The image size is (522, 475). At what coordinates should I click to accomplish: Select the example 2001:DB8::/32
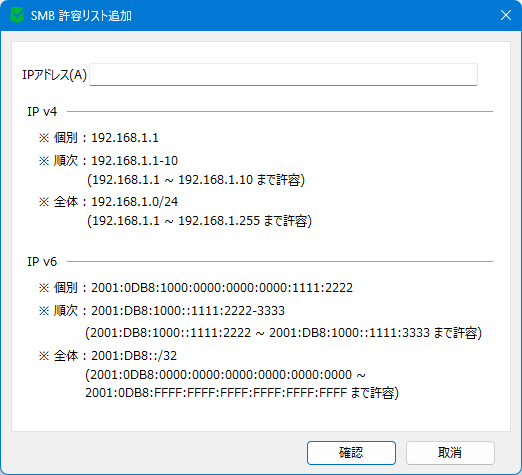[134, 356]
